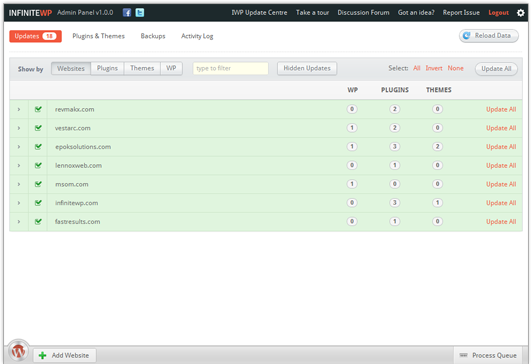Click the Logout link

(498, 13)
